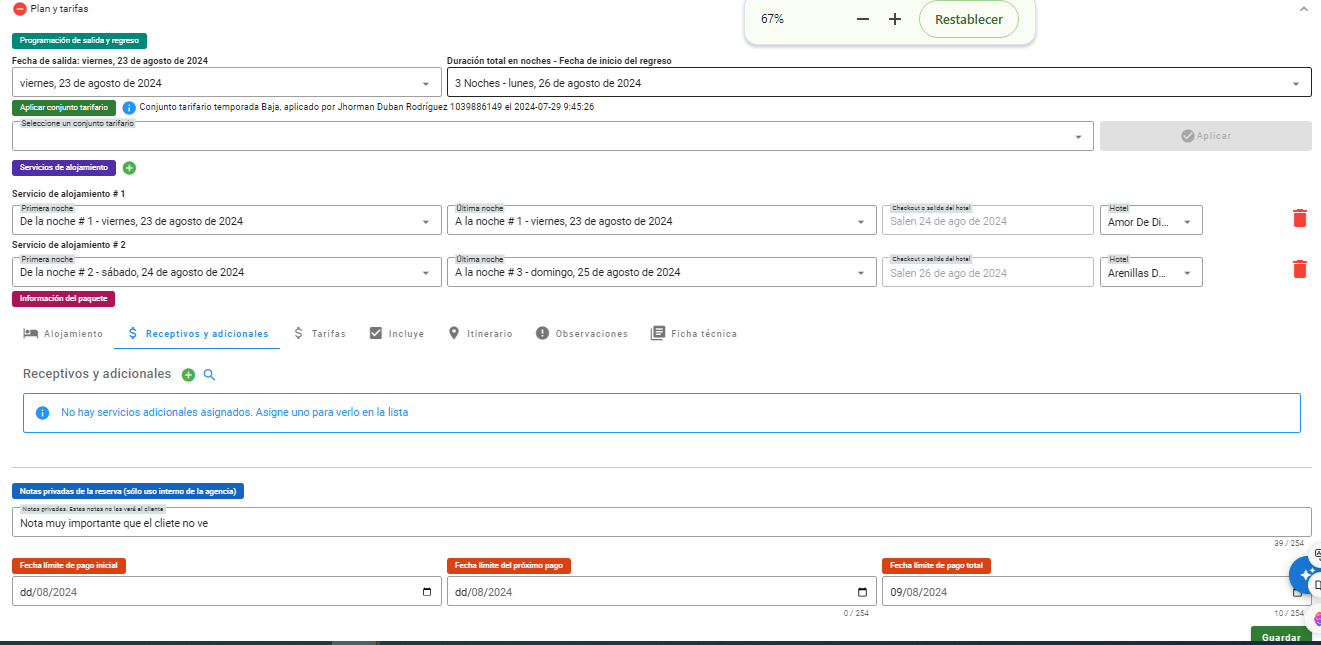The height and width of the screenshot is (645, 1321).
Task: Add a new Receptivos y adicionales item
Action: pos(188,375)
